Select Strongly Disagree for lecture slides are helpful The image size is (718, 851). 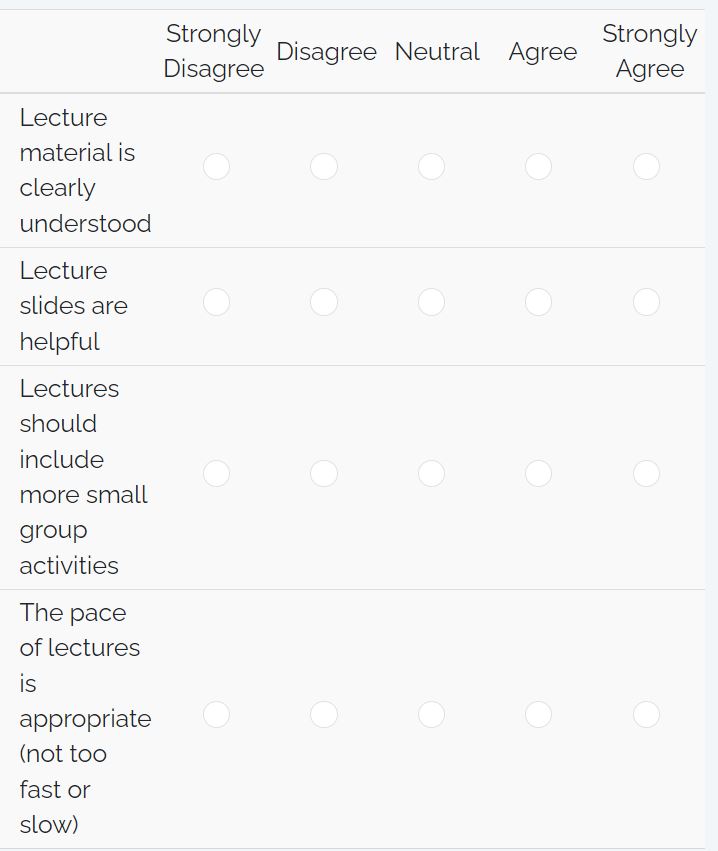[x=216, y=302]
